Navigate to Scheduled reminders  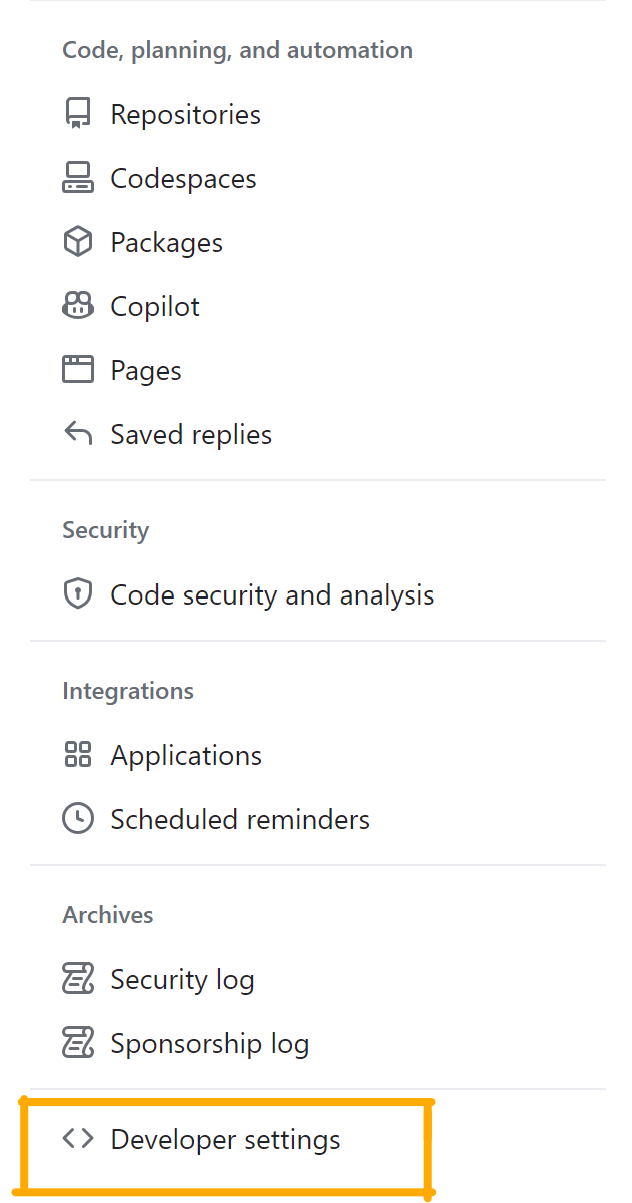coord(240,819)
